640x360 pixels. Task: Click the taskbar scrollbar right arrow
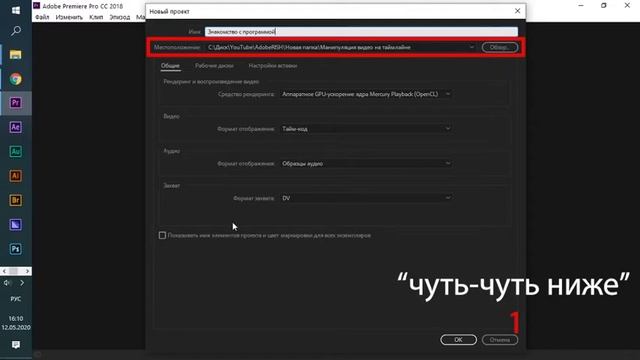click(x=27, y=271)
